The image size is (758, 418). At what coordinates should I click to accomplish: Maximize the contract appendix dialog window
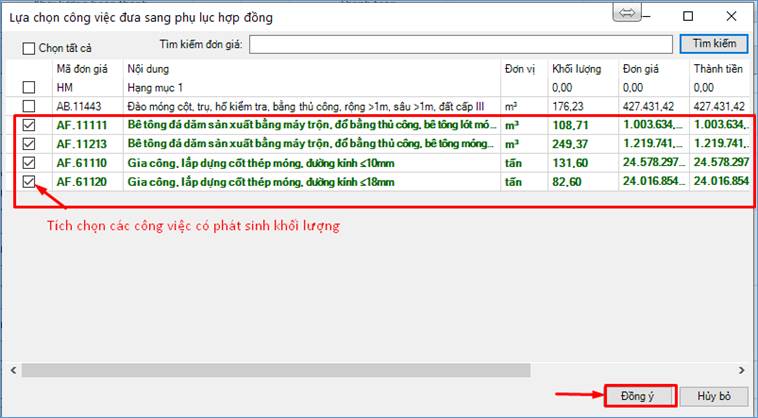point(688,17)
